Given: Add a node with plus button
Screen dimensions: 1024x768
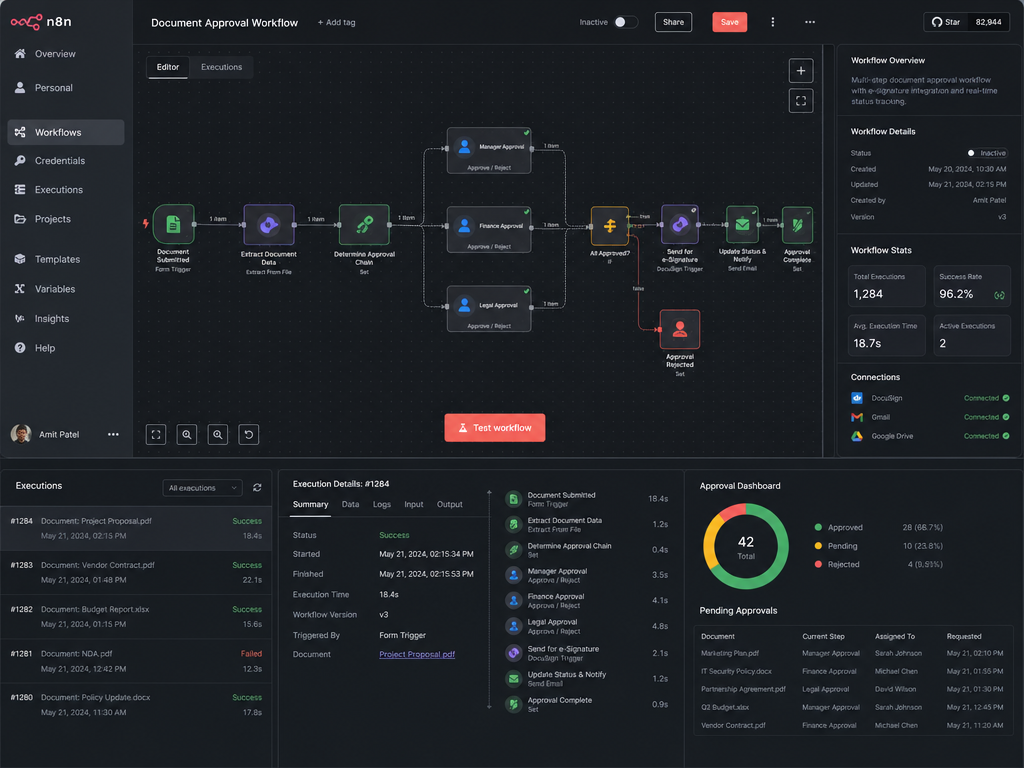Looking at the screenshot, I should [x=801, y=71].
